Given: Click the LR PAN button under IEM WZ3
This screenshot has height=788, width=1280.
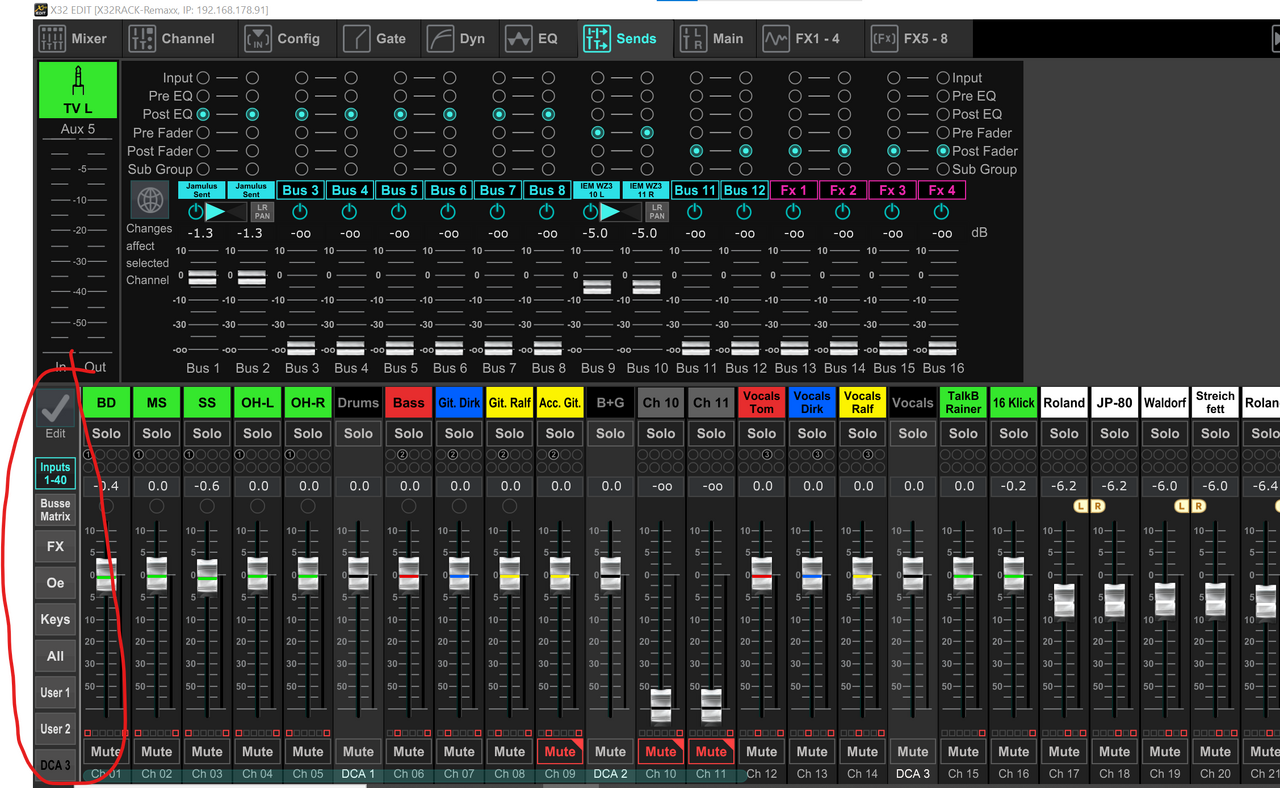Looking at the screenshot, I should click(657, 212).
